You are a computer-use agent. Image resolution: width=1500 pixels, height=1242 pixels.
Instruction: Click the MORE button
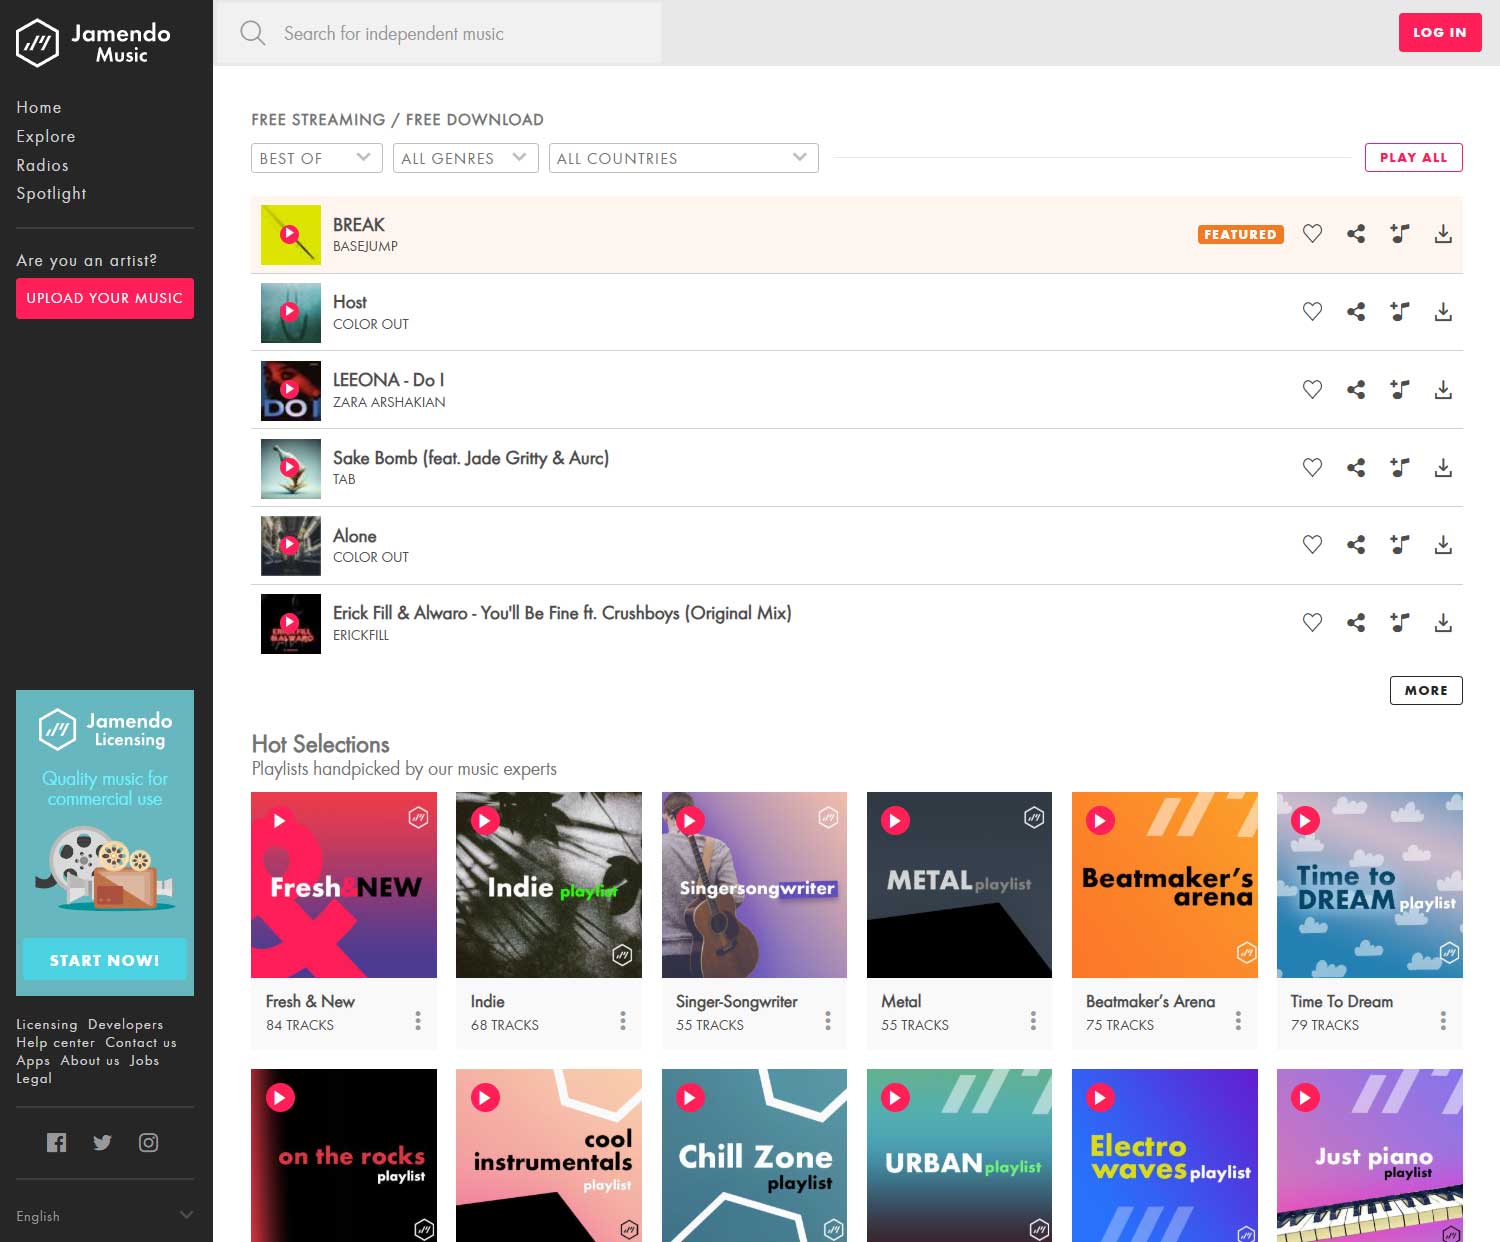point(1426,690)
